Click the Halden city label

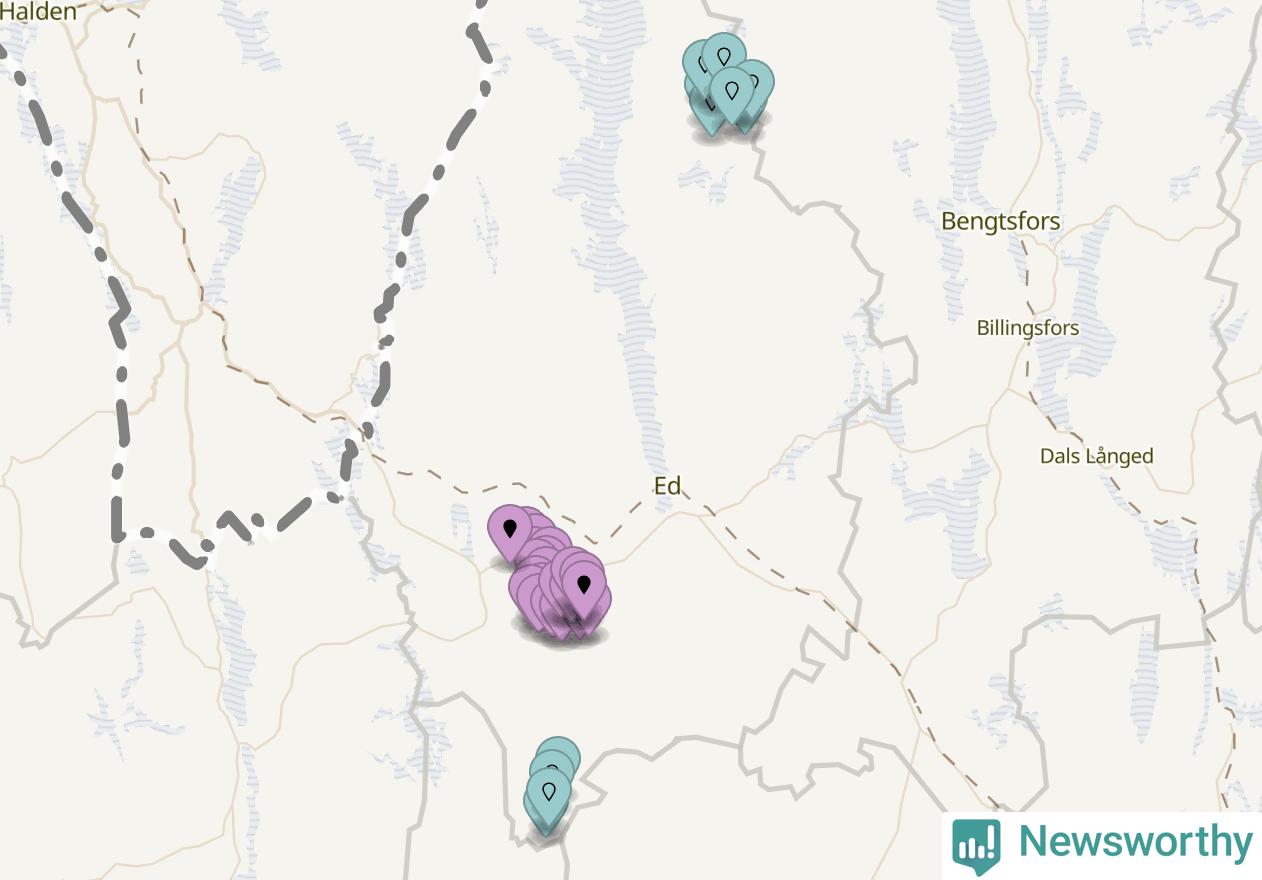38,12
